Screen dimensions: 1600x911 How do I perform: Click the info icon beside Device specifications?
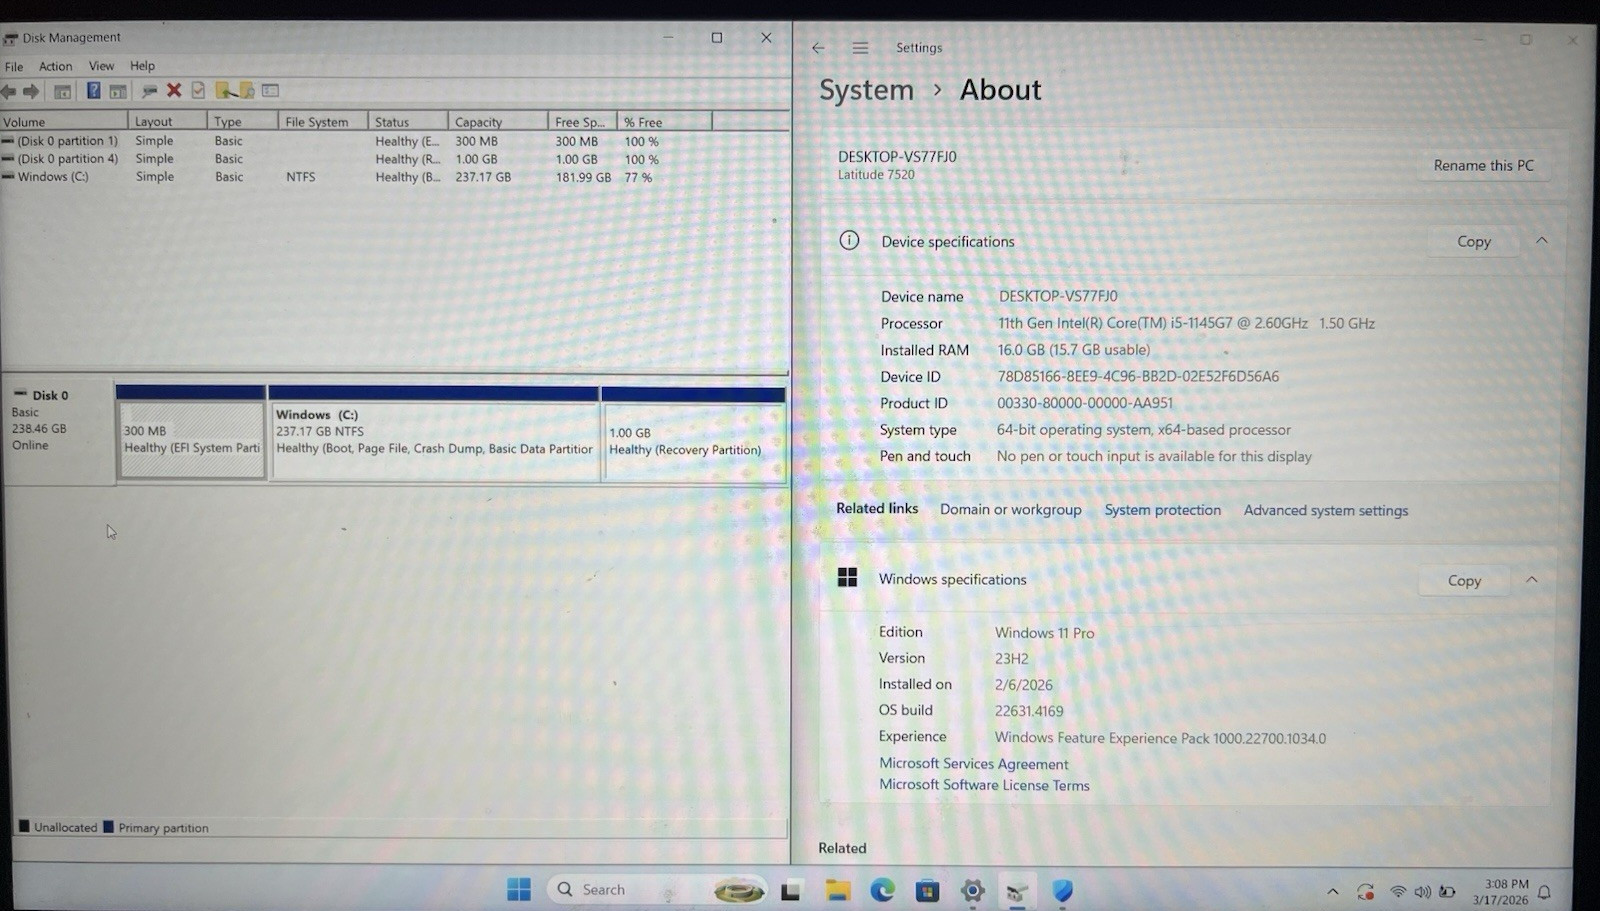pyautogui.click(x=849, y=240)
